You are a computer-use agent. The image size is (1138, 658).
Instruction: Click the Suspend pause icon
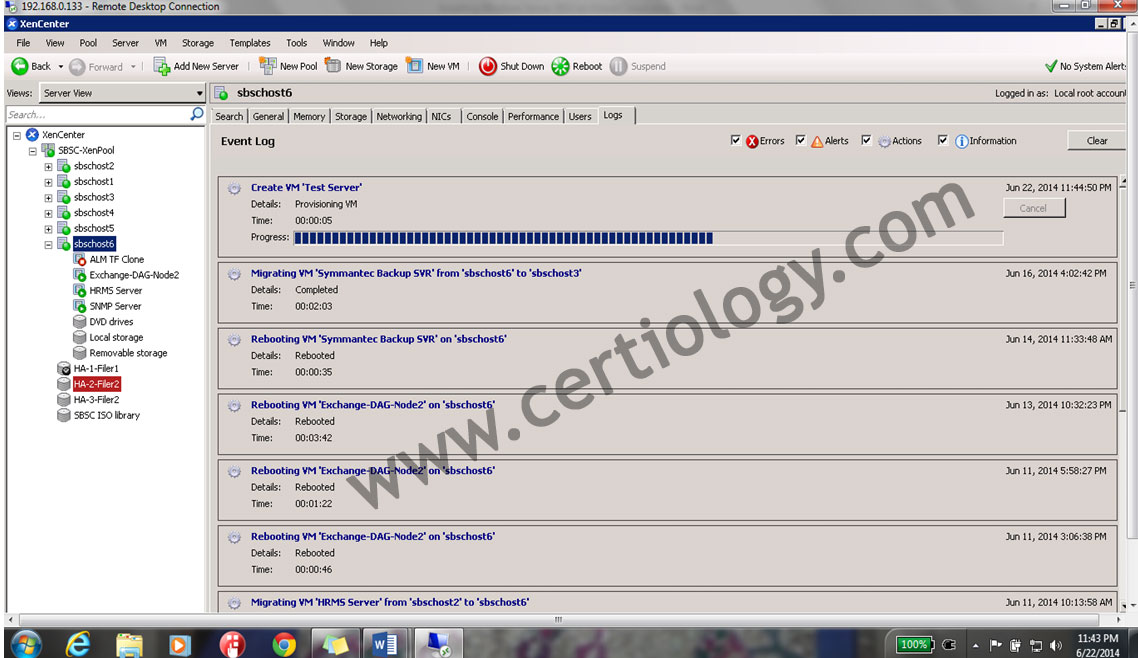pyautogui.click(x=618, y=67)
